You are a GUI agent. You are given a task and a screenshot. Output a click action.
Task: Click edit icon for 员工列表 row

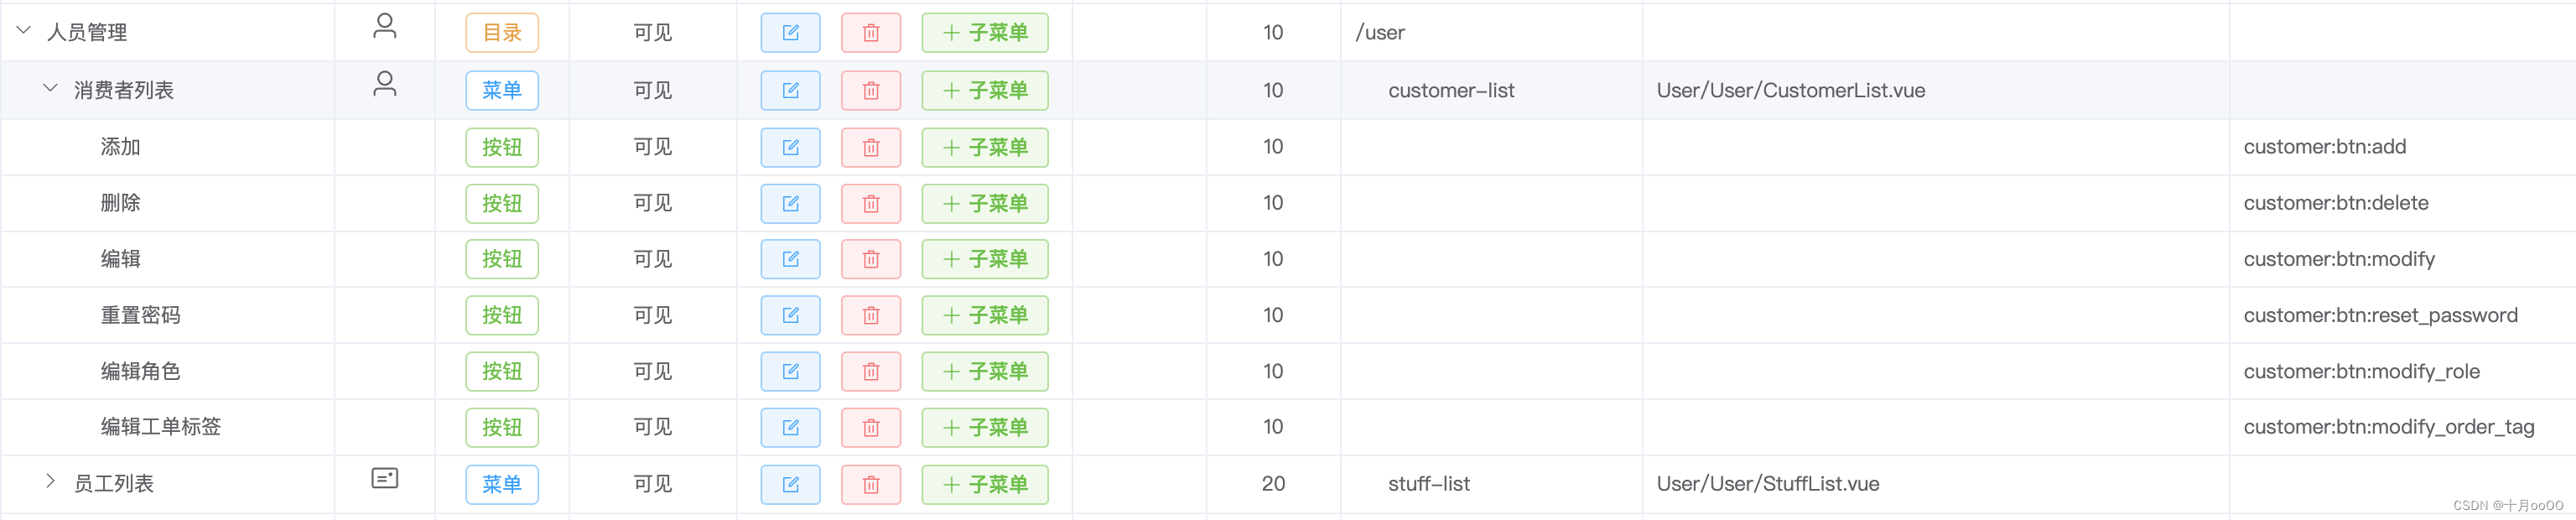pos(790,485)
